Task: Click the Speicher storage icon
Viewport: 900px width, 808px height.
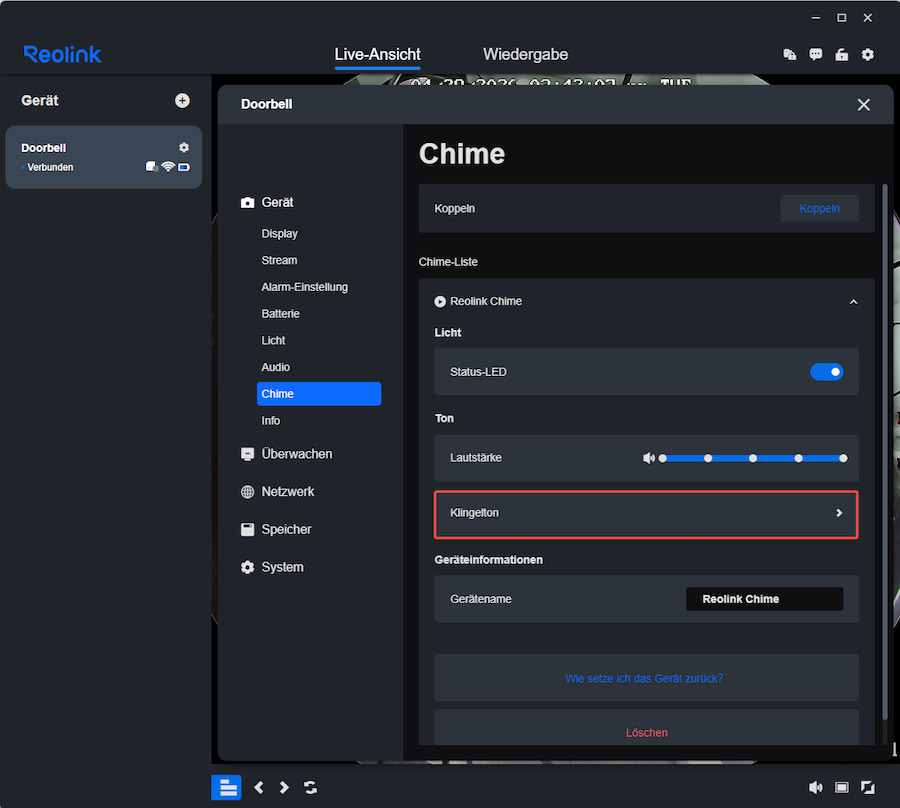Action: 247,530
